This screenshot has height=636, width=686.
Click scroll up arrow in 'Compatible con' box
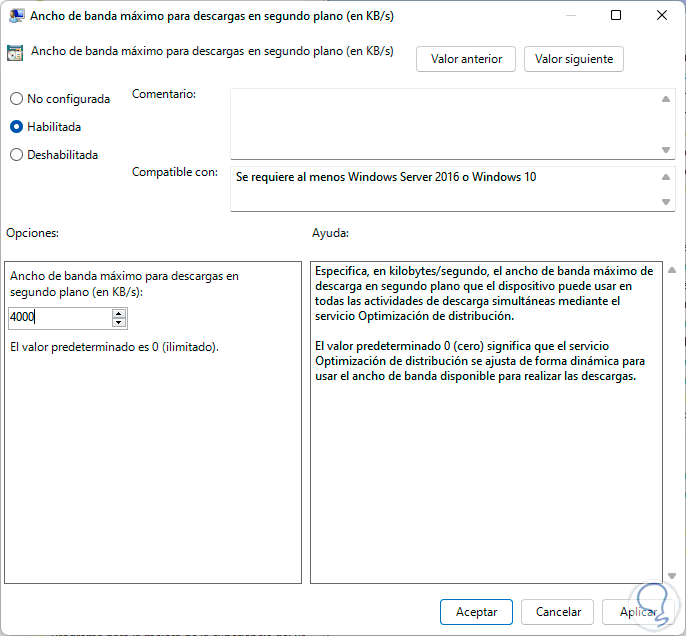point(666,177)
